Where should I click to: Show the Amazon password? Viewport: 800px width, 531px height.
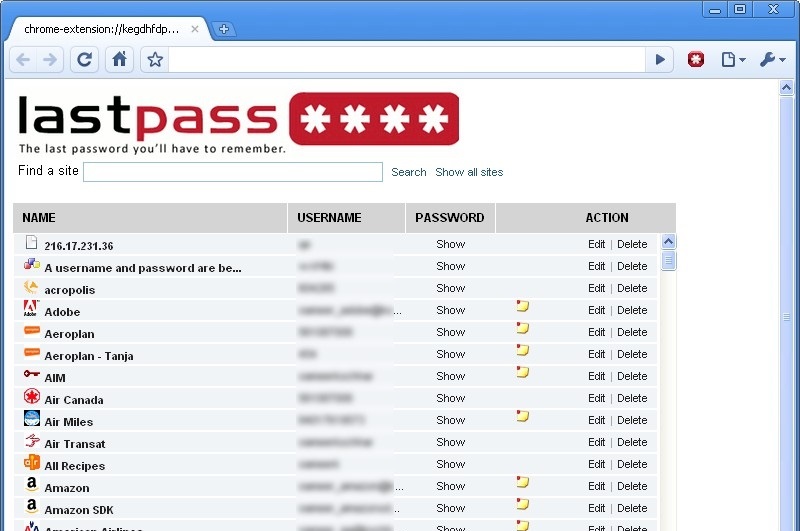coord(451,486)
